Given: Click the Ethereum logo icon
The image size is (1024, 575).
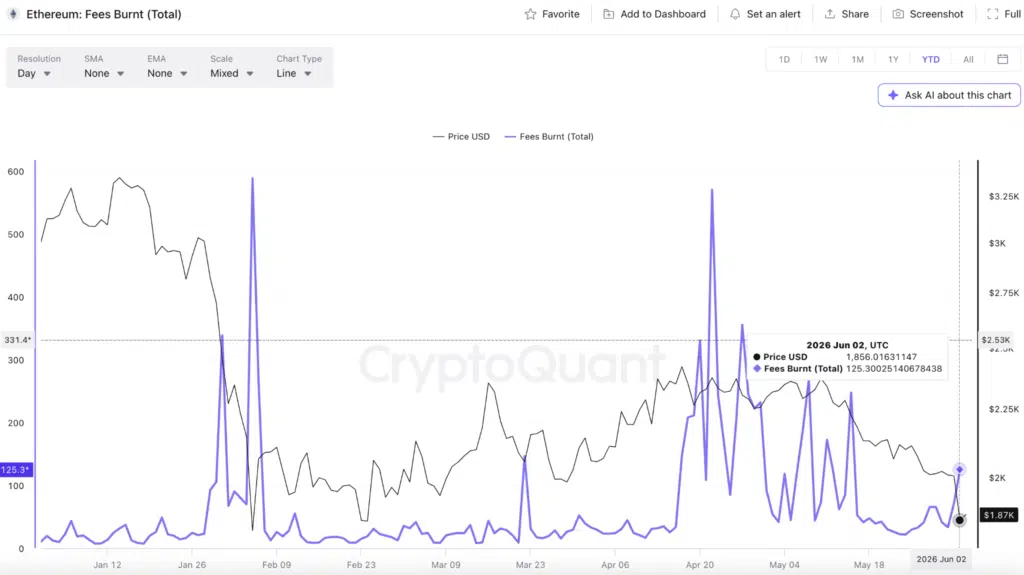Looking at the screenshot, I should (x=13, y=14).
